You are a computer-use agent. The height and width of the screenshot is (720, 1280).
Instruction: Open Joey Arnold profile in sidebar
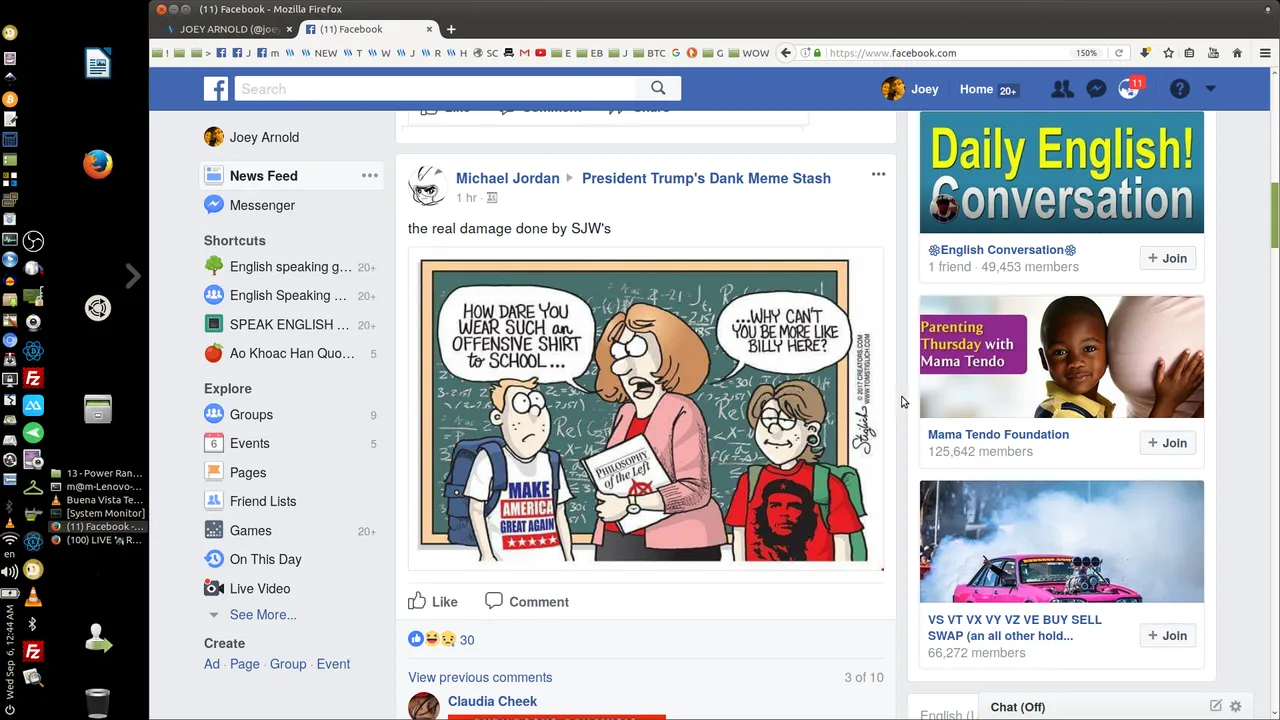click(252, 137)
